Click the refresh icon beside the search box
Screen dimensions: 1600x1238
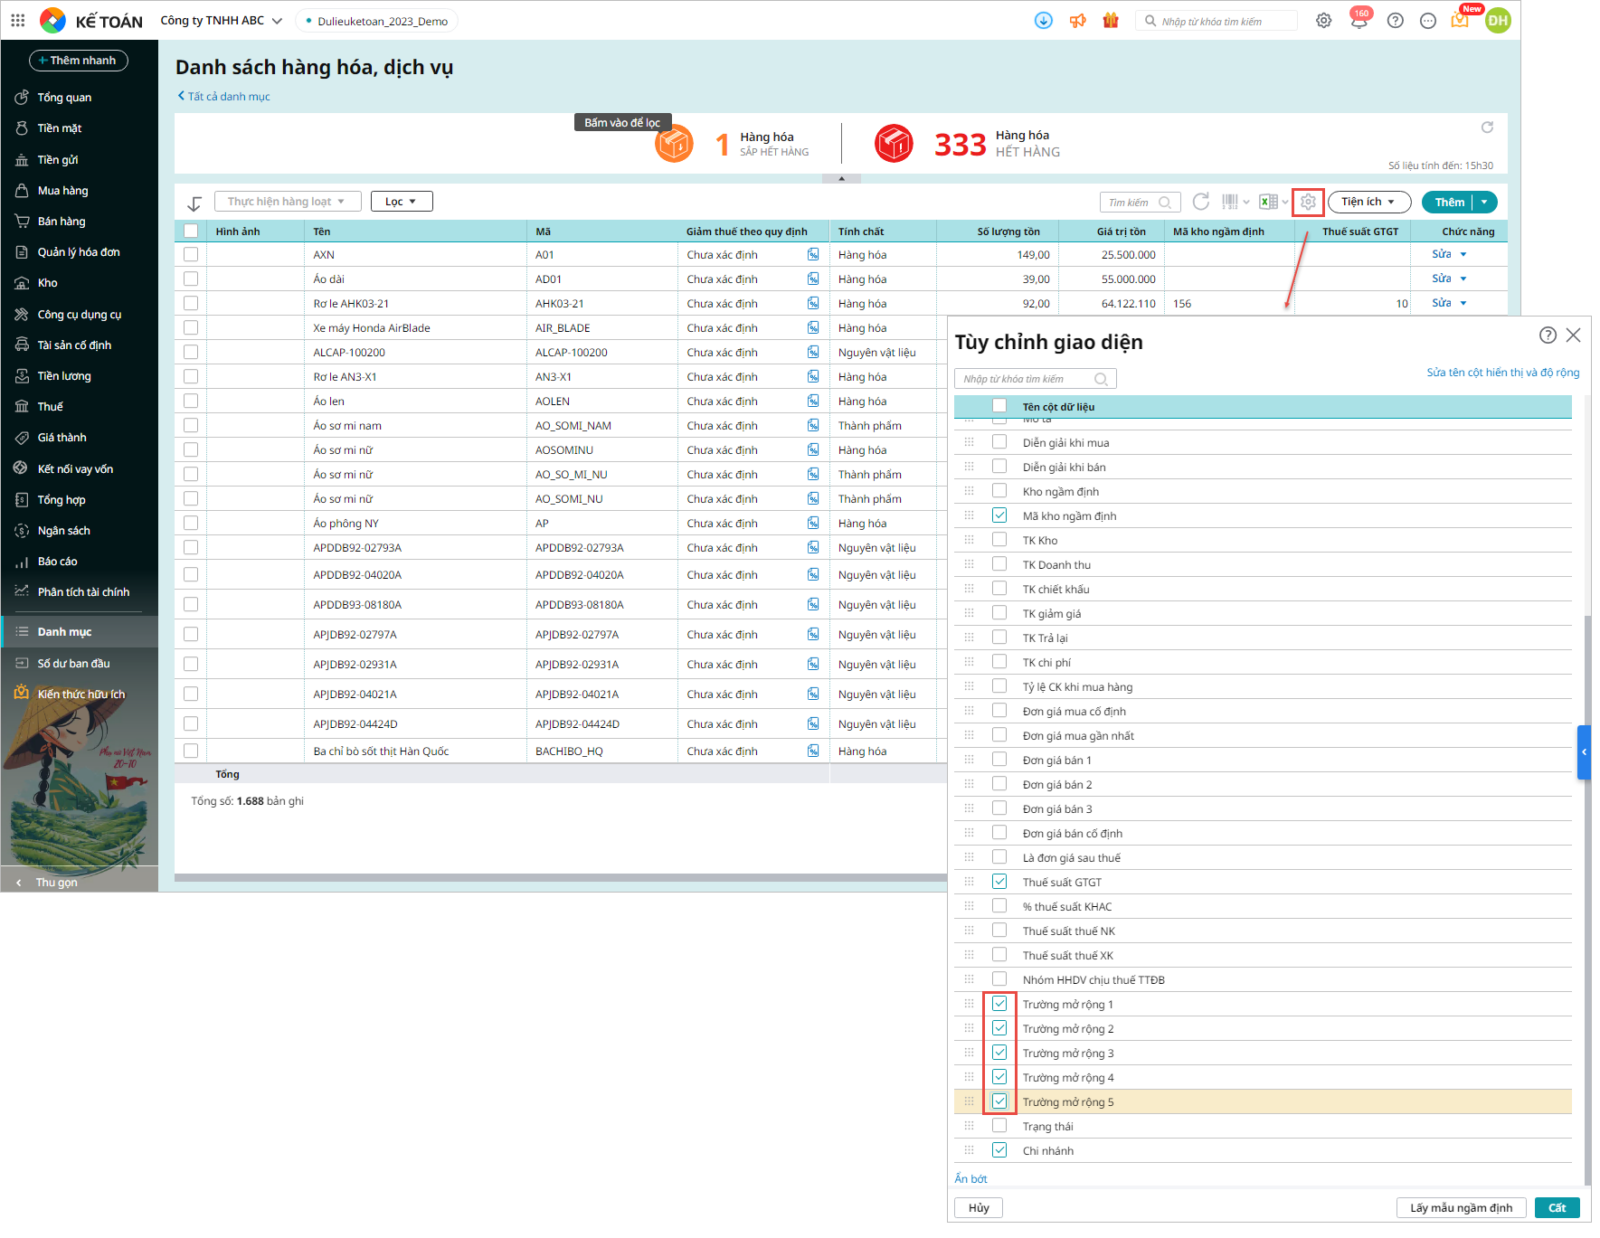(x=1201, y=202)
